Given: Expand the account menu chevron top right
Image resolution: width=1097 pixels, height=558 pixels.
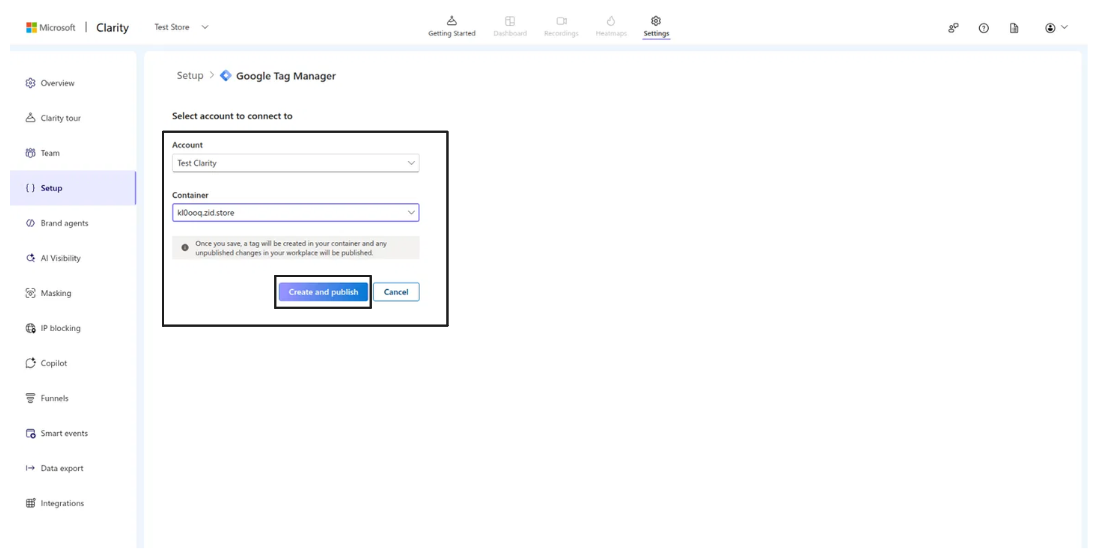Looking at the screenshot, I should (x=1065, y=27).
